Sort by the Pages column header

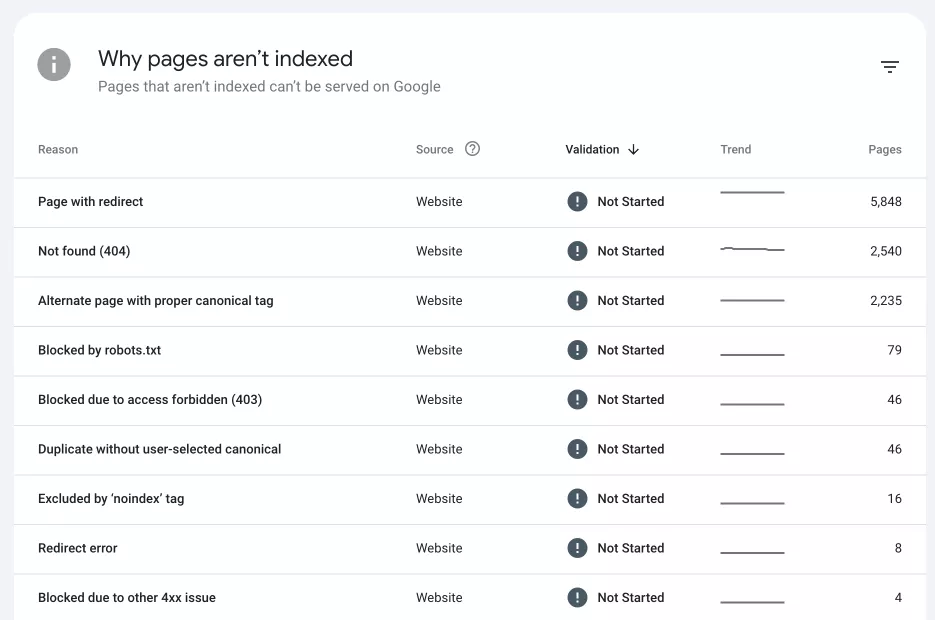coord(885,150)
